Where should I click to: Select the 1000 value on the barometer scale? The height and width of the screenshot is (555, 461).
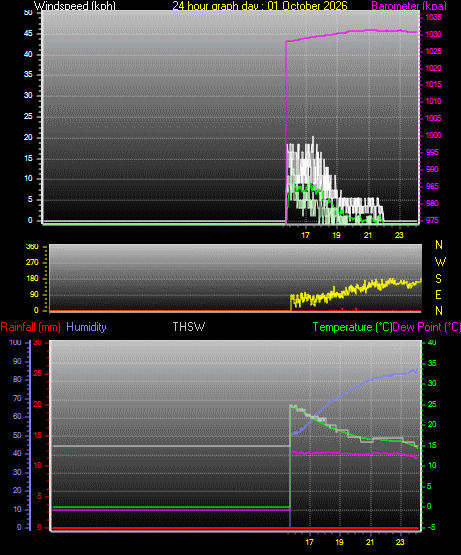433,135
